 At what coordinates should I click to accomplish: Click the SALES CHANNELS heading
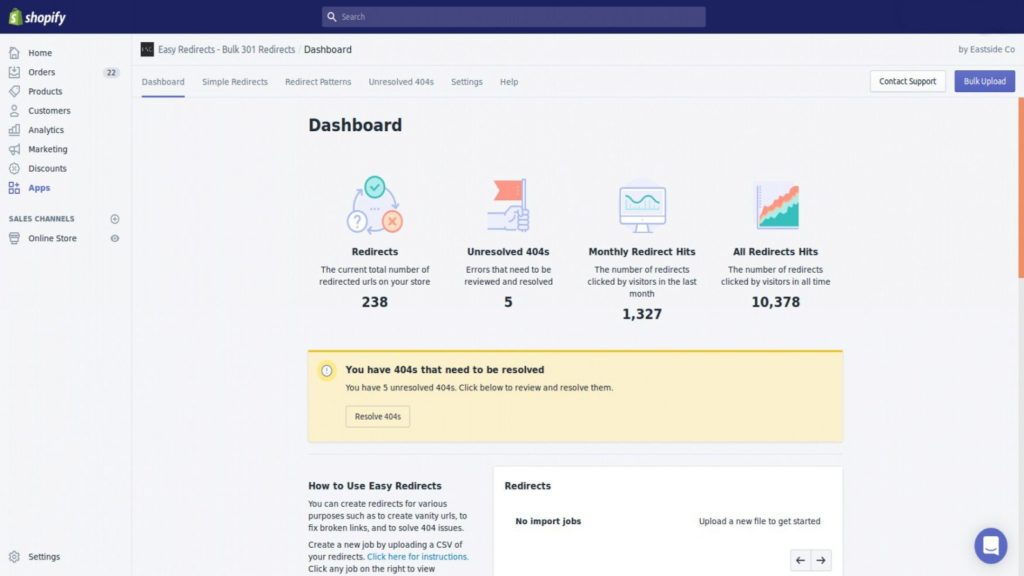41,219
